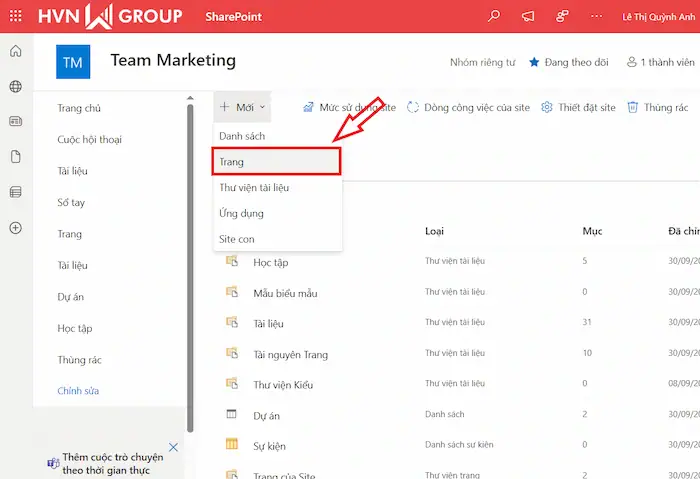700x479 pixels.
Task: Click the plus create icon in left rail
Action: point(15,228)
